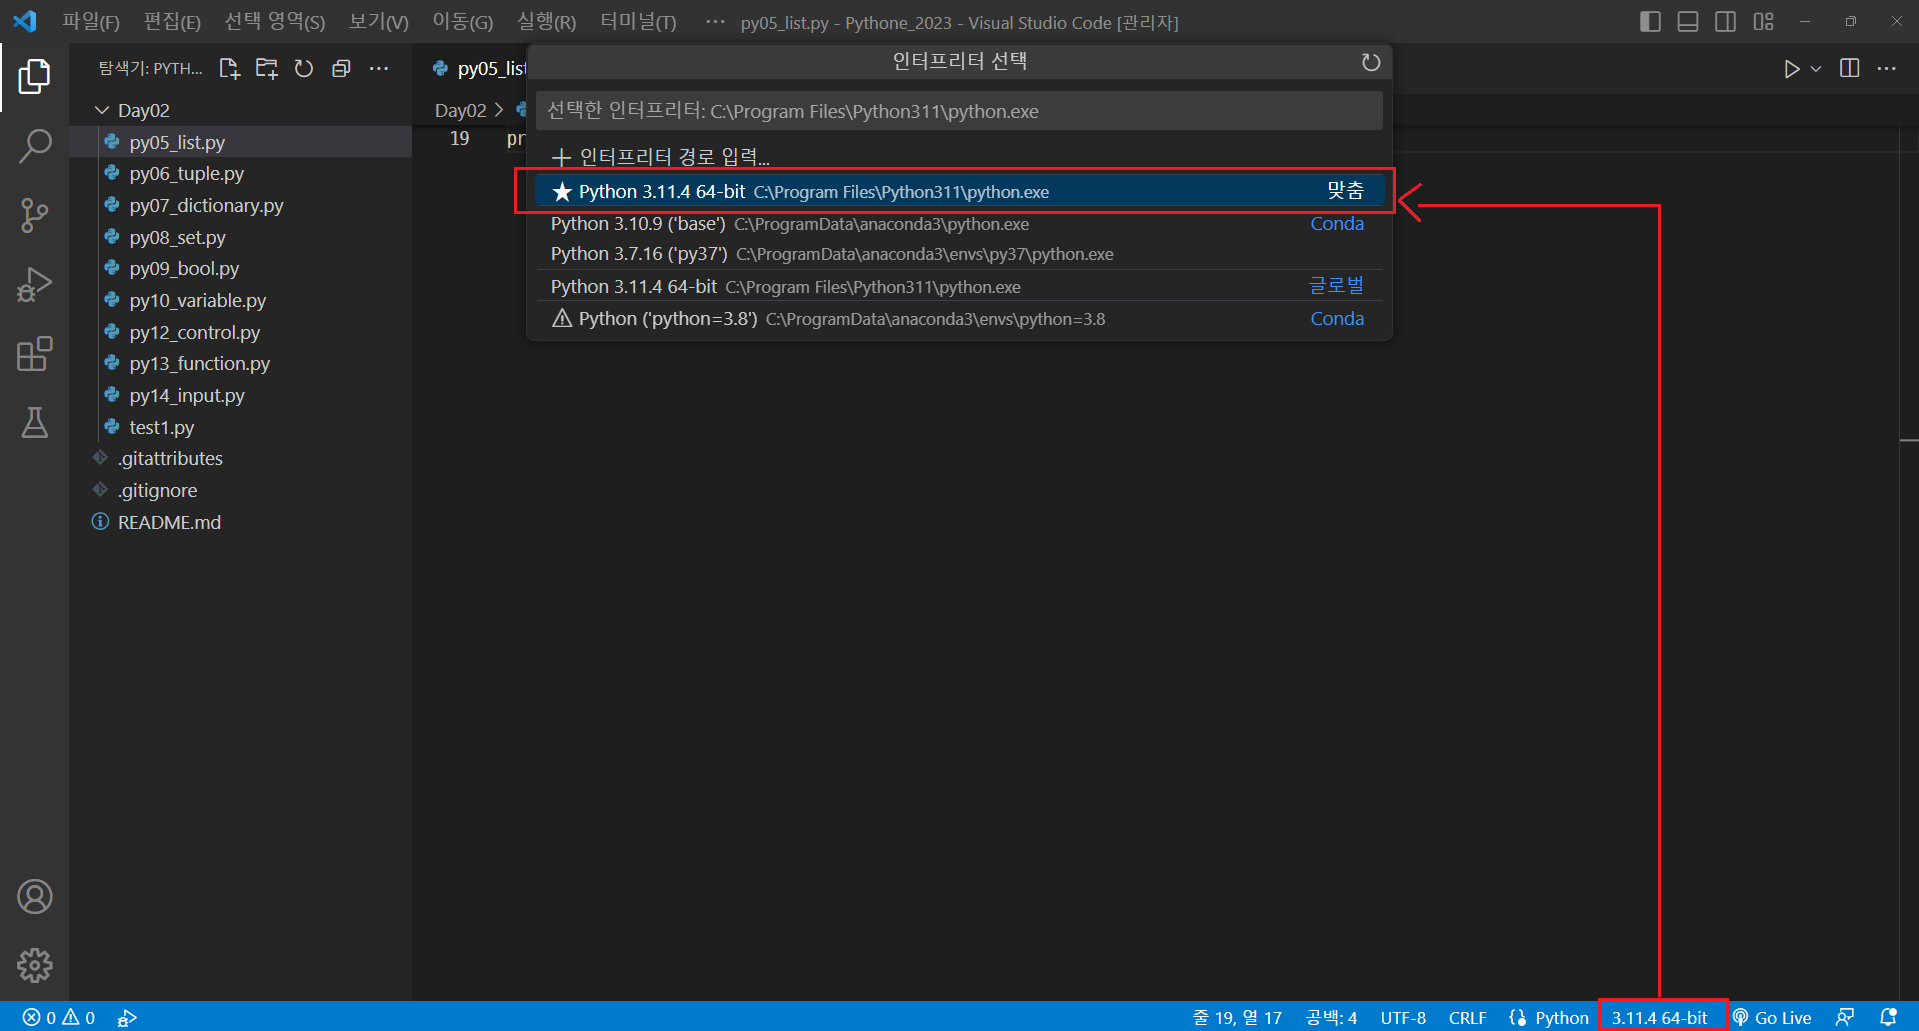Open Customize Layout icon

pos(1764,22)
